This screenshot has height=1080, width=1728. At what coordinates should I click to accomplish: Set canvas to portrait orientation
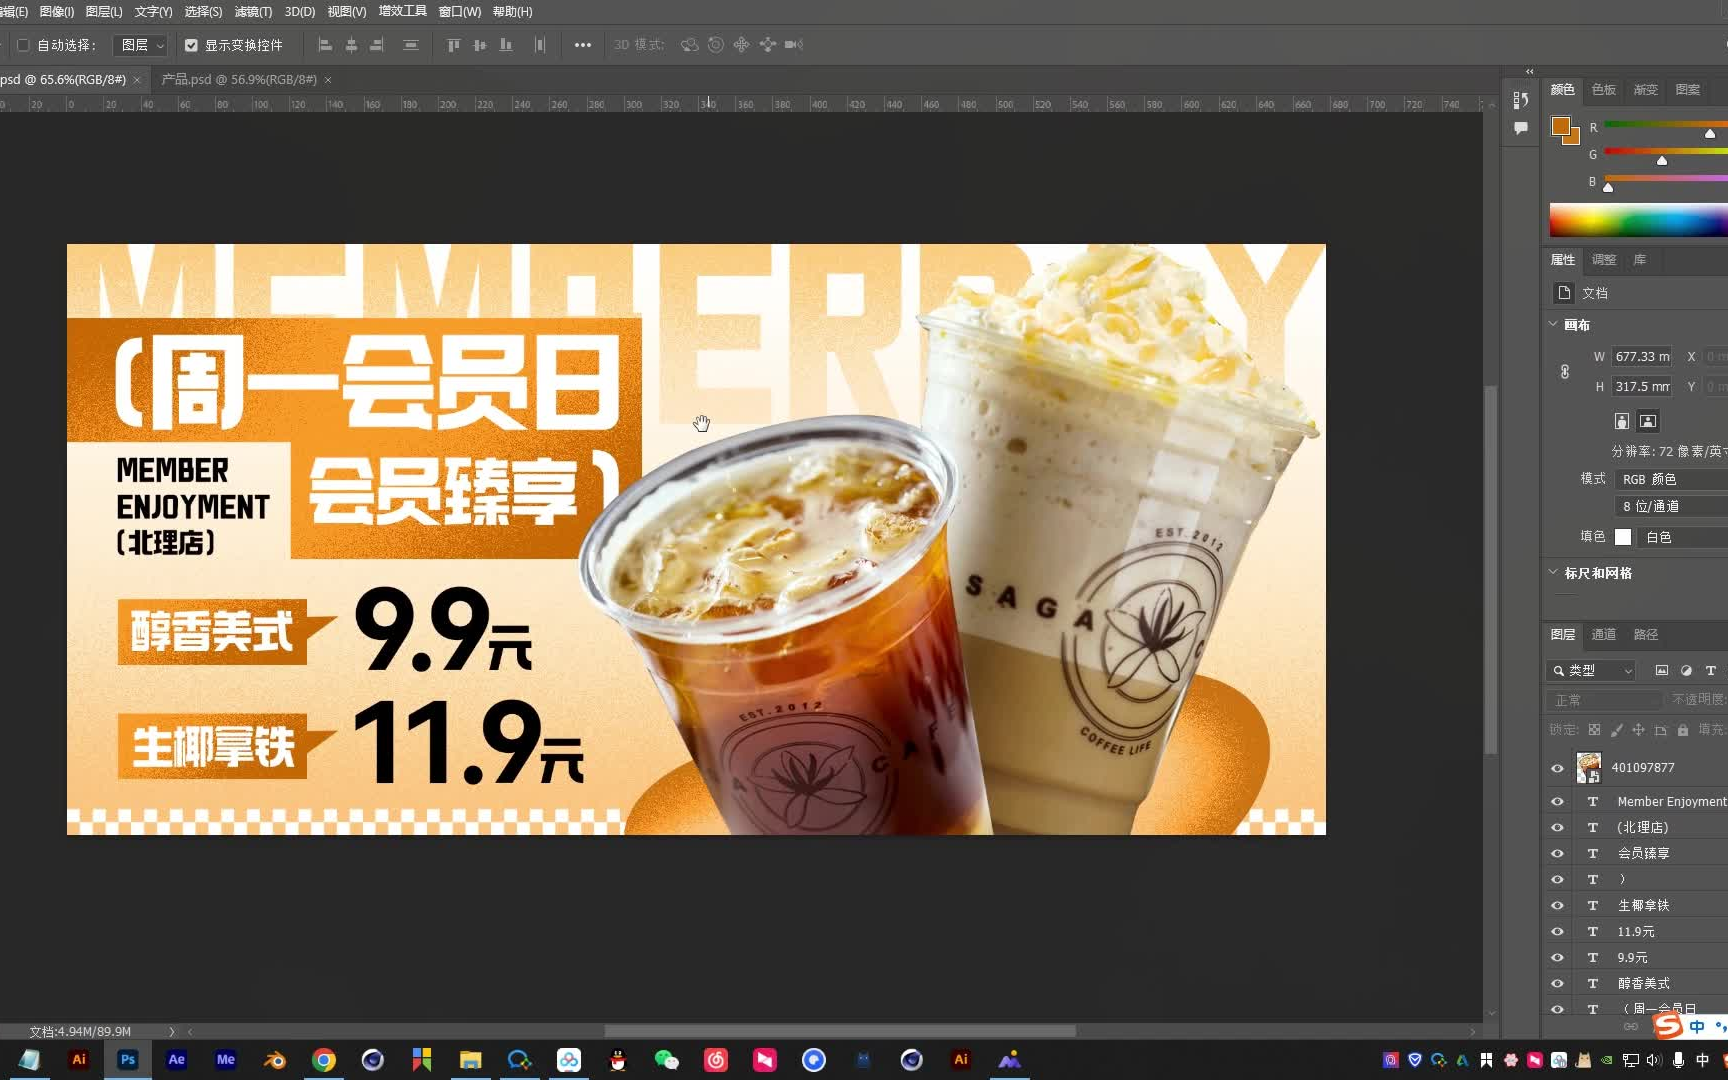[1622, 421]
